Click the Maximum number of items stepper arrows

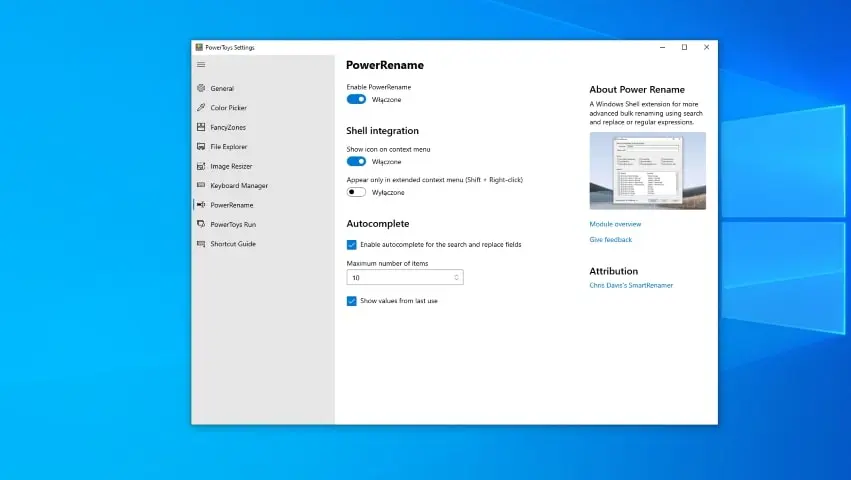pyautogui.click(x=457, y=277)
